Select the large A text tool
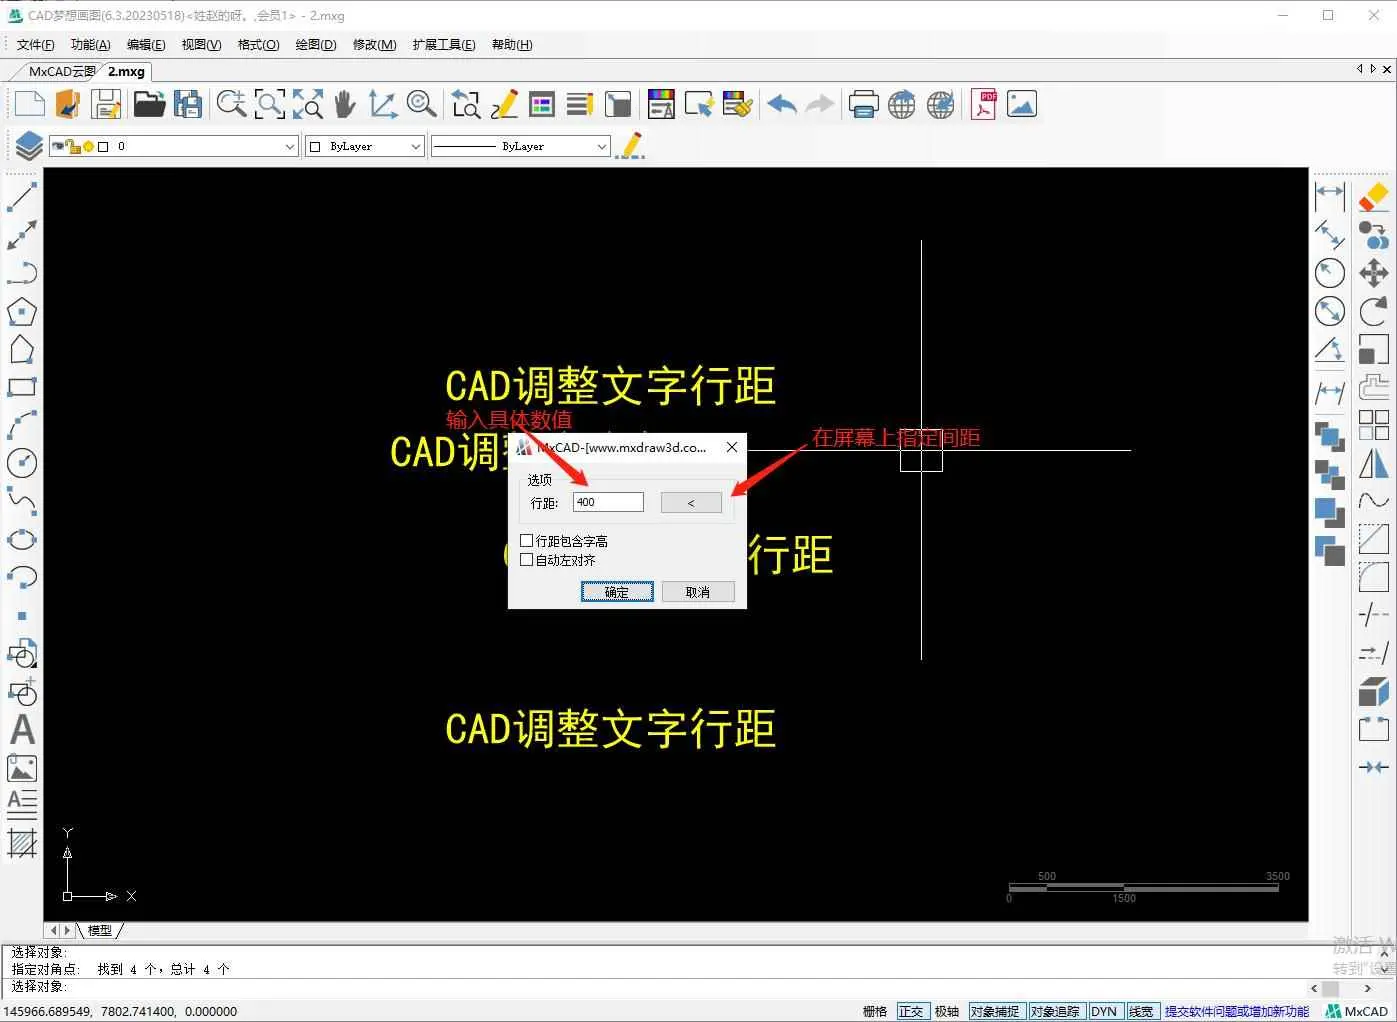The width and height of the screenshot is (1397, 1022). pos(22,730)
